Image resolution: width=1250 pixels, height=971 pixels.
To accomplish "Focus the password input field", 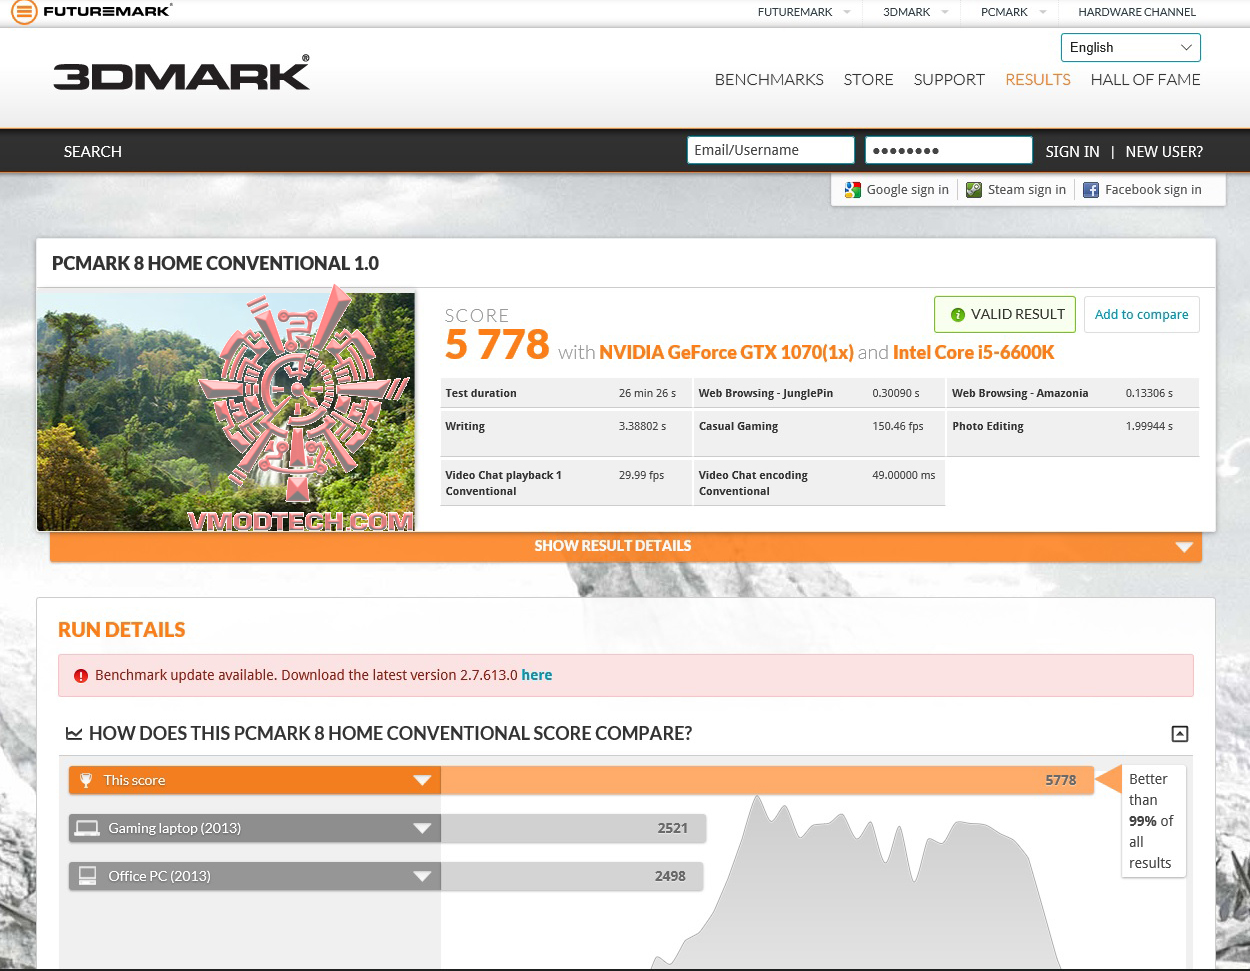I will (x=948, y=150).
